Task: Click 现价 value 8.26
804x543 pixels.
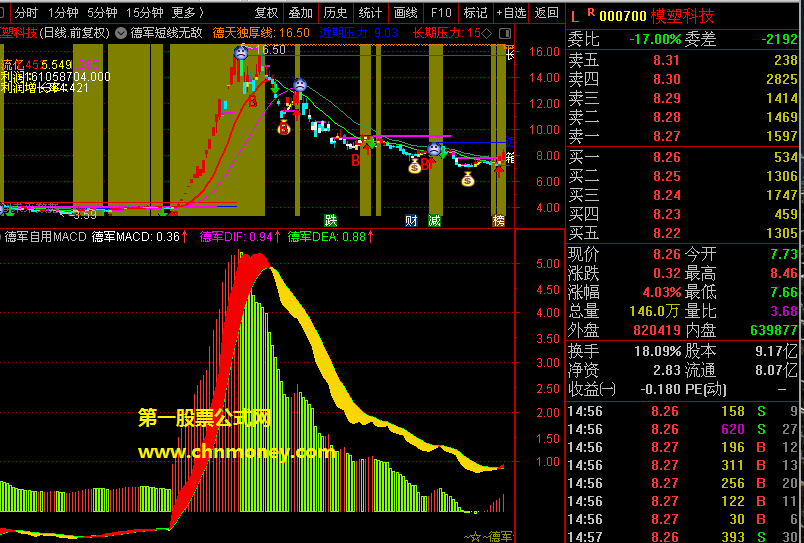Action: coord(667,254)
